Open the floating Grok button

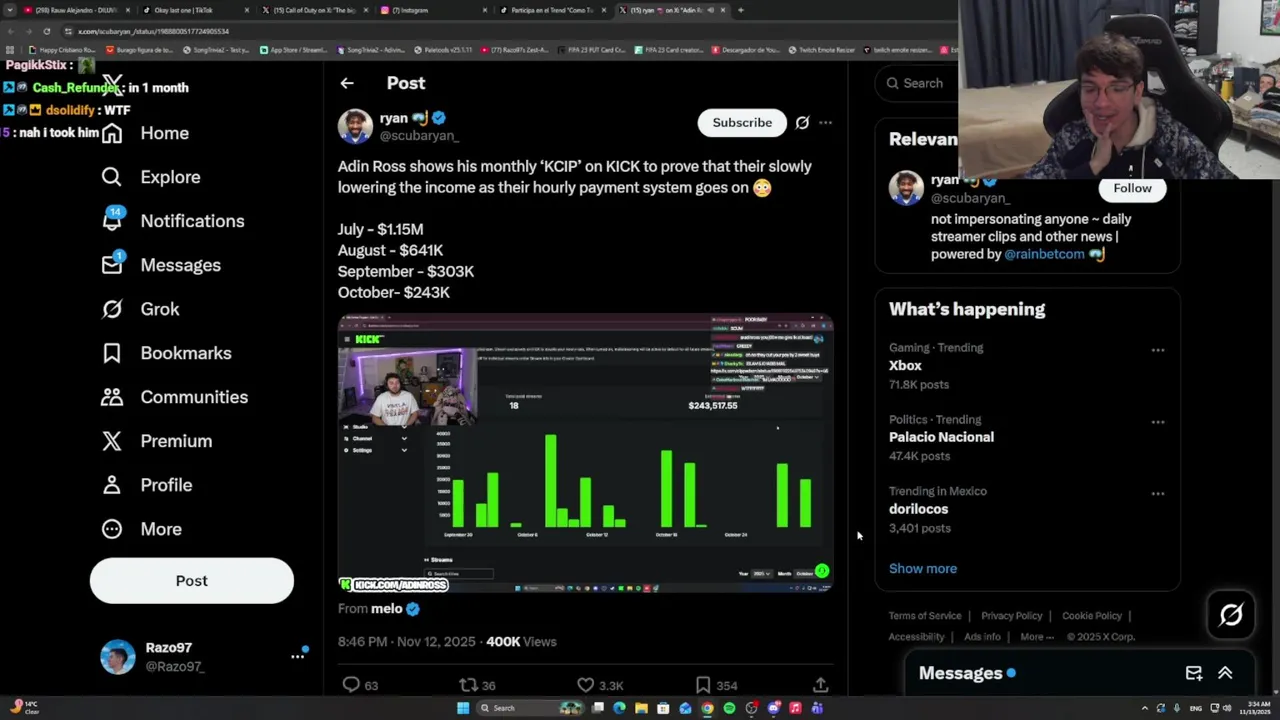point(1231,615)
